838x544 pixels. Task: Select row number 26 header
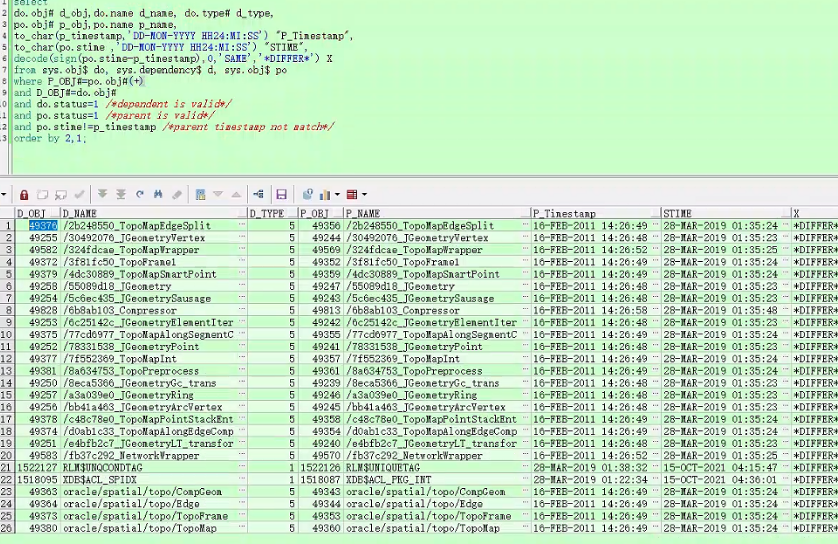click(7, 528)
